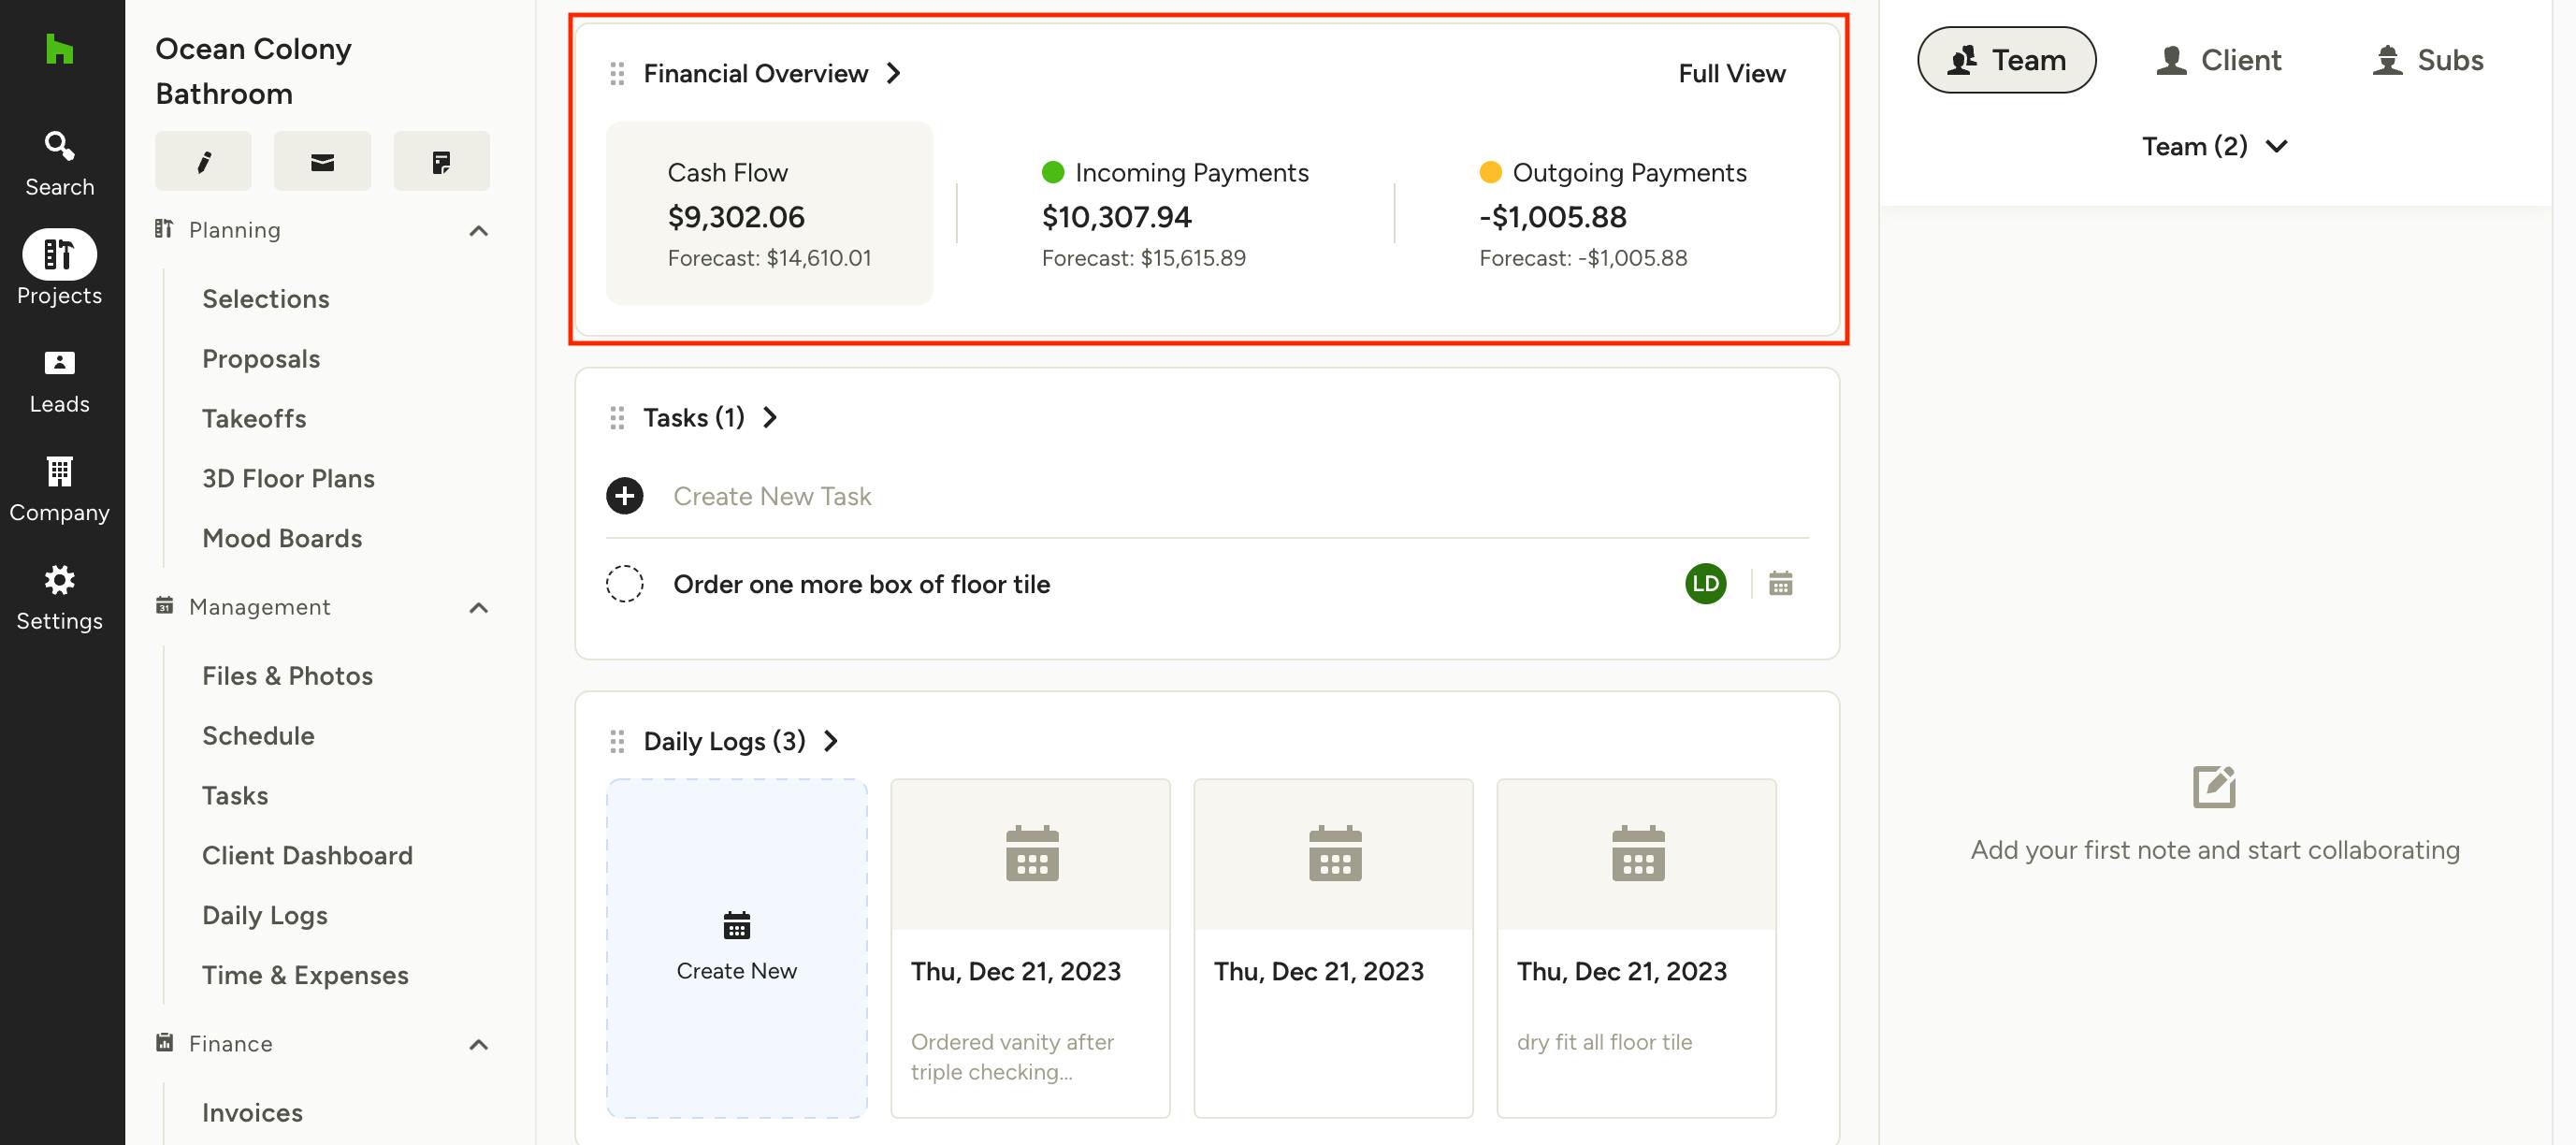Screen dimensions: 2576x1145
Task: Switch to the Team tab
Action: pyautogui.click(x=2006, y=60)
